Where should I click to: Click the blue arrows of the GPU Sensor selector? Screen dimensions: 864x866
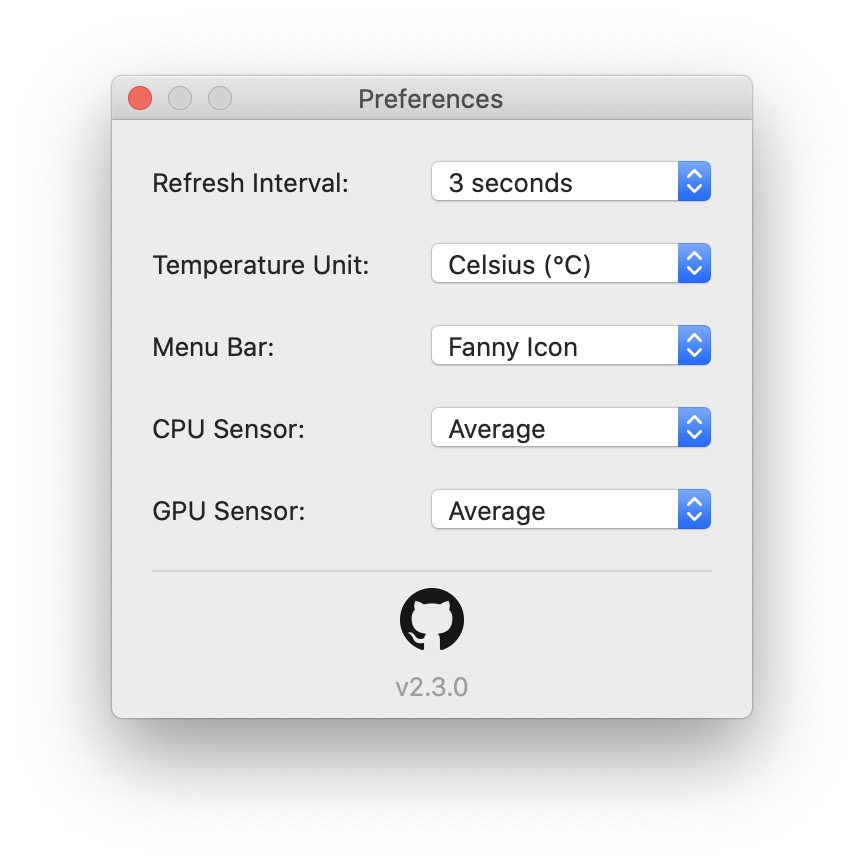pos(695,511)
